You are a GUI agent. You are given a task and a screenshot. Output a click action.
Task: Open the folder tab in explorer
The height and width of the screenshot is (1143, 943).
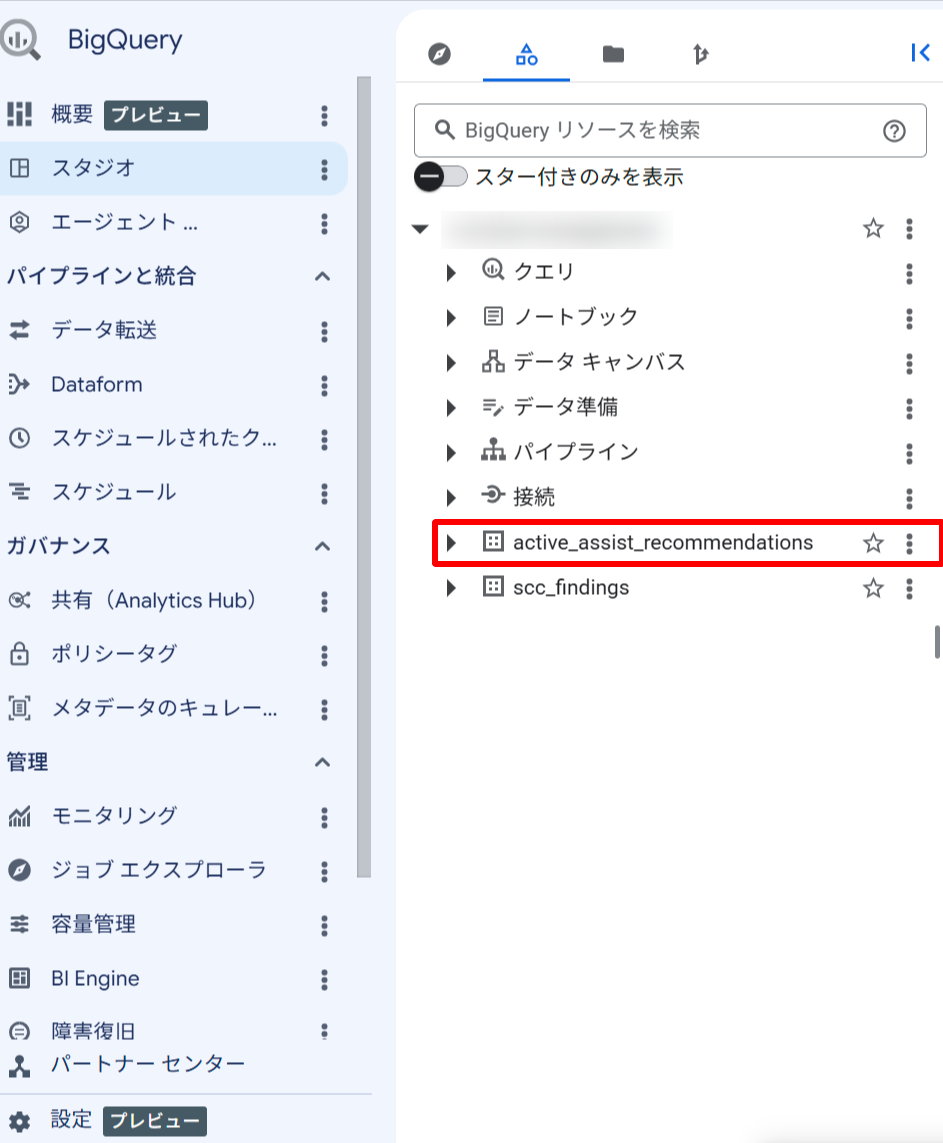point(614,54)
